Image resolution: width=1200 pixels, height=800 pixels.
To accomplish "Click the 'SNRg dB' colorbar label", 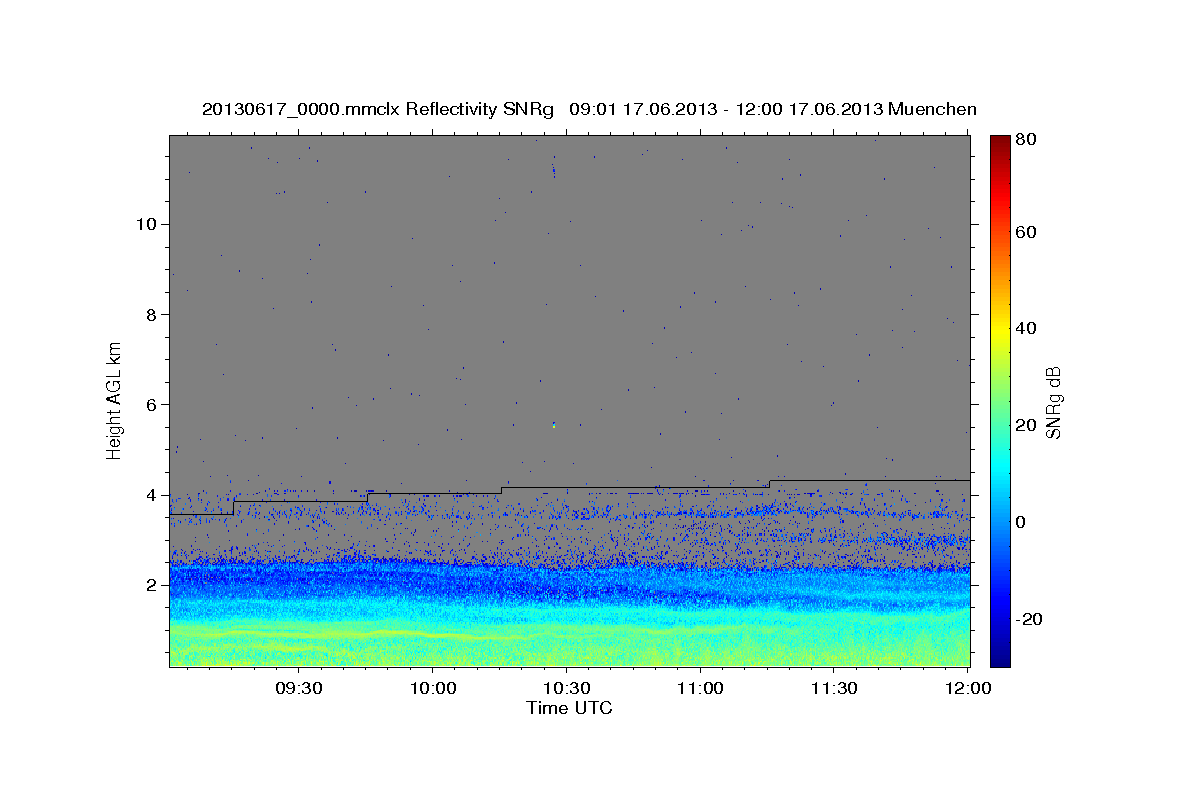I will pos(1052,402).
